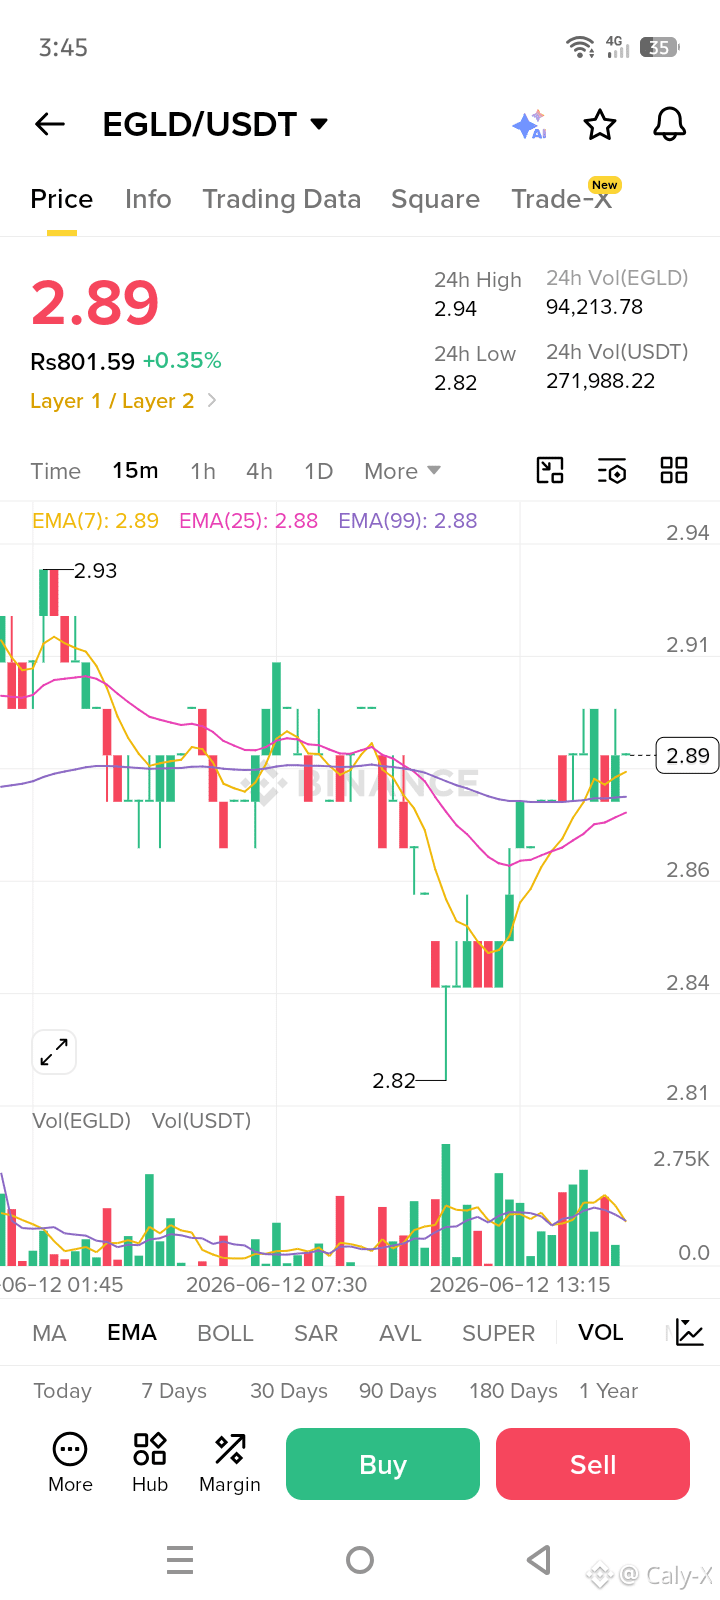Tap the red Sell button
This screenshot has width=720, height=1600.
tap(593, 1464)
